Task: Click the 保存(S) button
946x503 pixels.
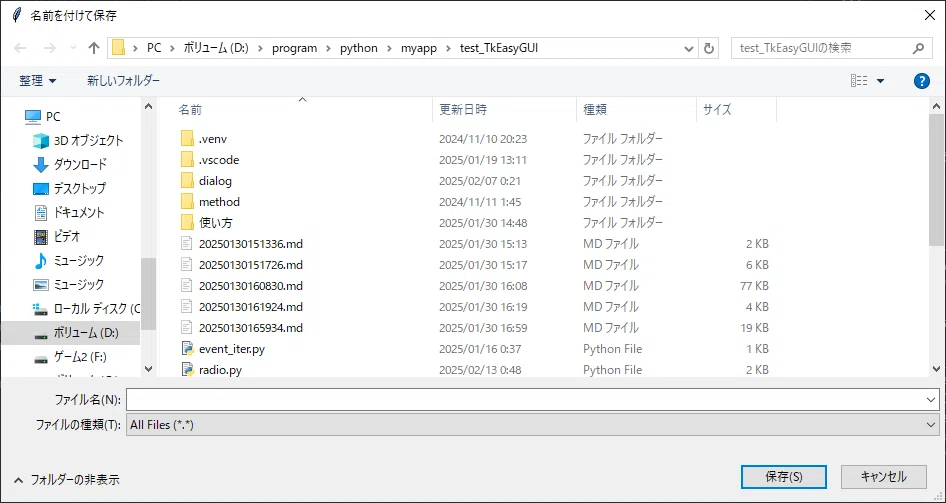Action: 784,476
